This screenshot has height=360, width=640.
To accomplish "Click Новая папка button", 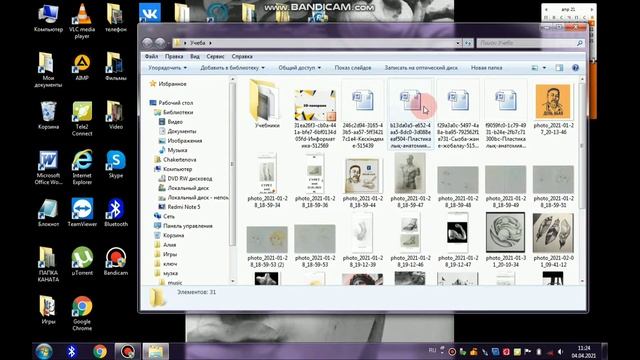I will [486, 68].
